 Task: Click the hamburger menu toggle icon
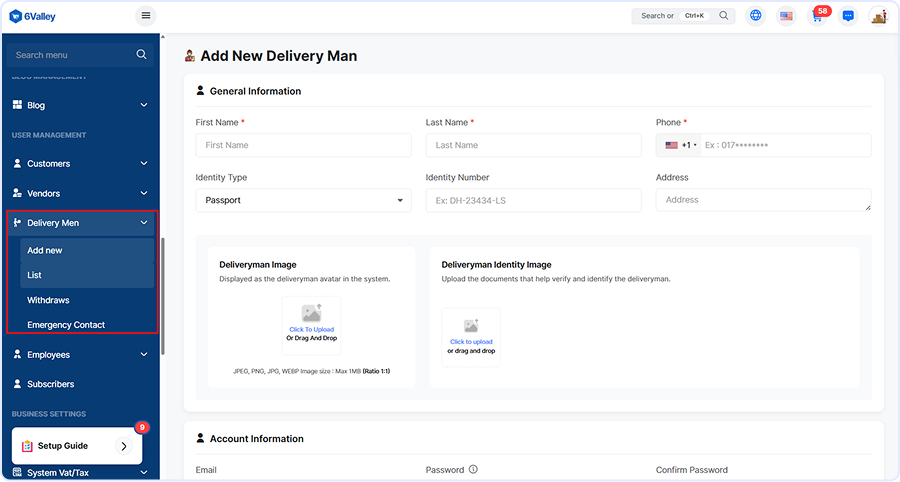tap(146, 16)
